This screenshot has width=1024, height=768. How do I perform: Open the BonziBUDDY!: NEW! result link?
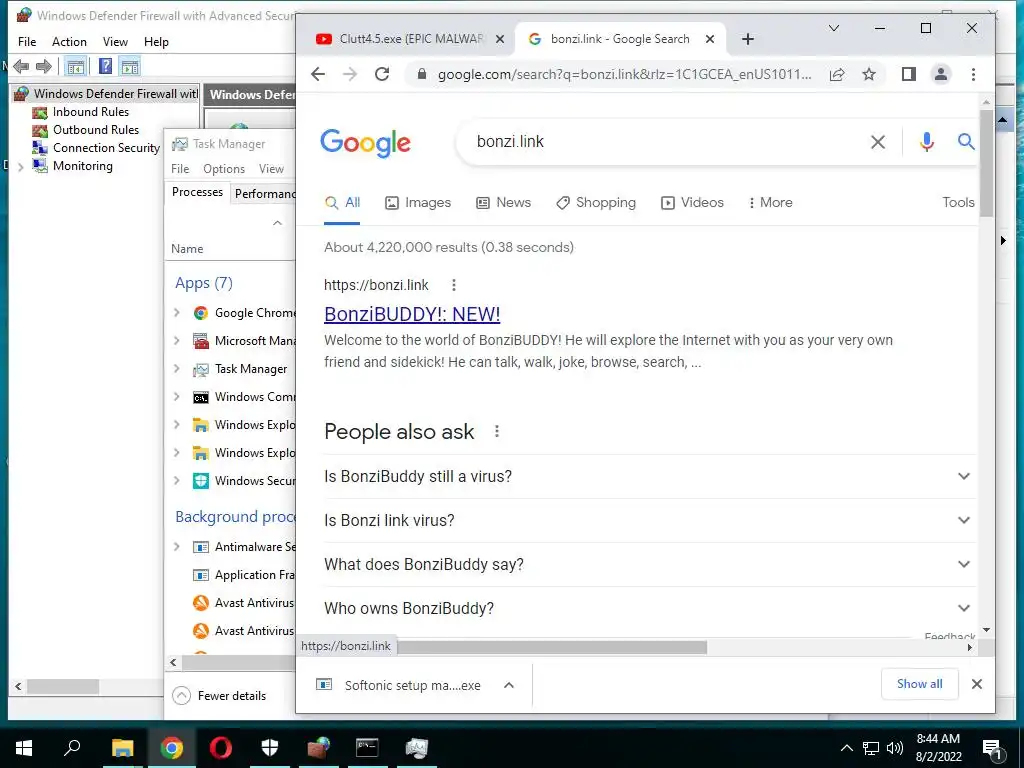(412, 315)
